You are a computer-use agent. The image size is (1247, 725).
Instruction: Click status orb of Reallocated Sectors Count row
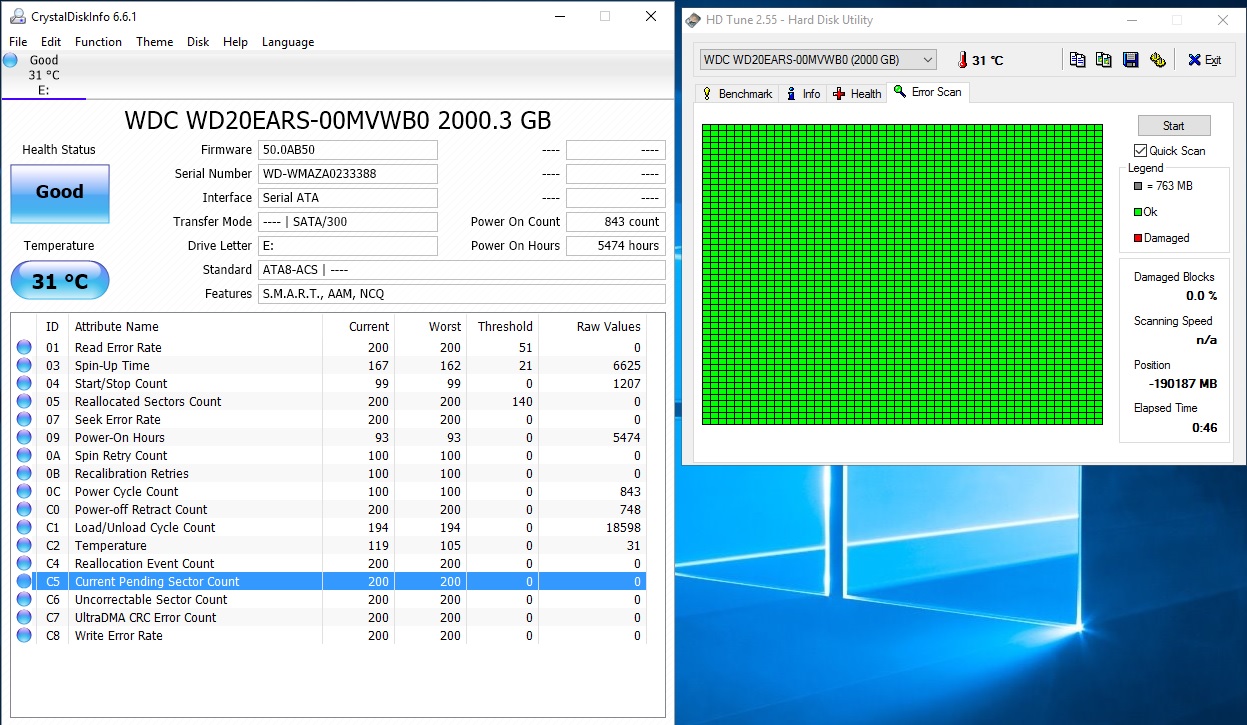(x=24, y=402)
